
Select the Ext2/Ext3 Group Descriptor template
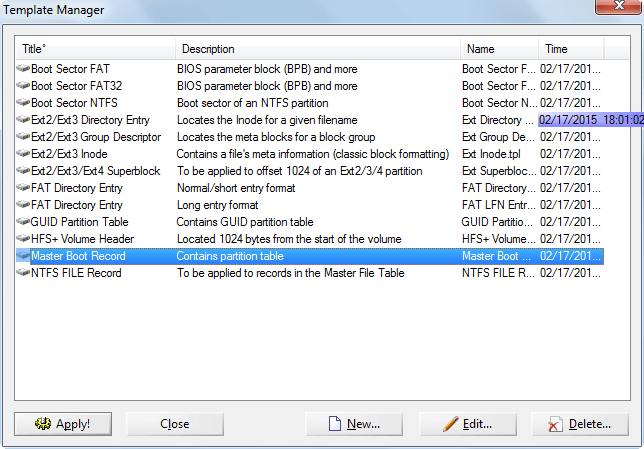click(310, 137)
